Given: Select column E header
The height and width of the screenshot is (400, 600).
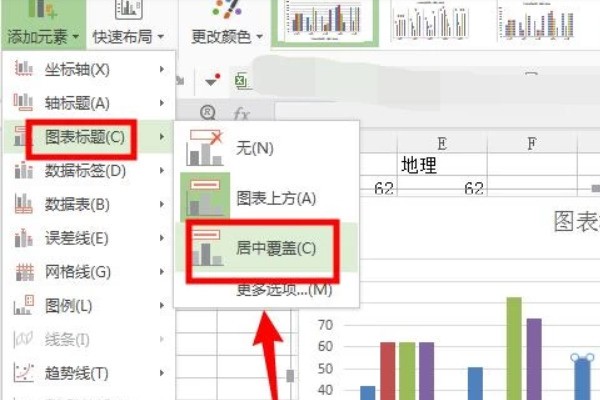Looking at the screenshot, I should click(442, 144).
